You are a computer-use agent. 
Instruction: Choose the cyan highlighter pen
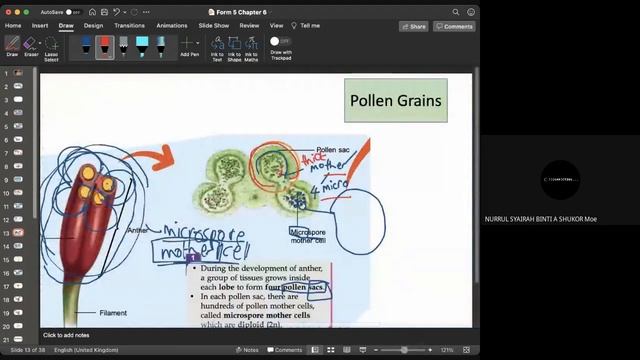pos(142,46)
